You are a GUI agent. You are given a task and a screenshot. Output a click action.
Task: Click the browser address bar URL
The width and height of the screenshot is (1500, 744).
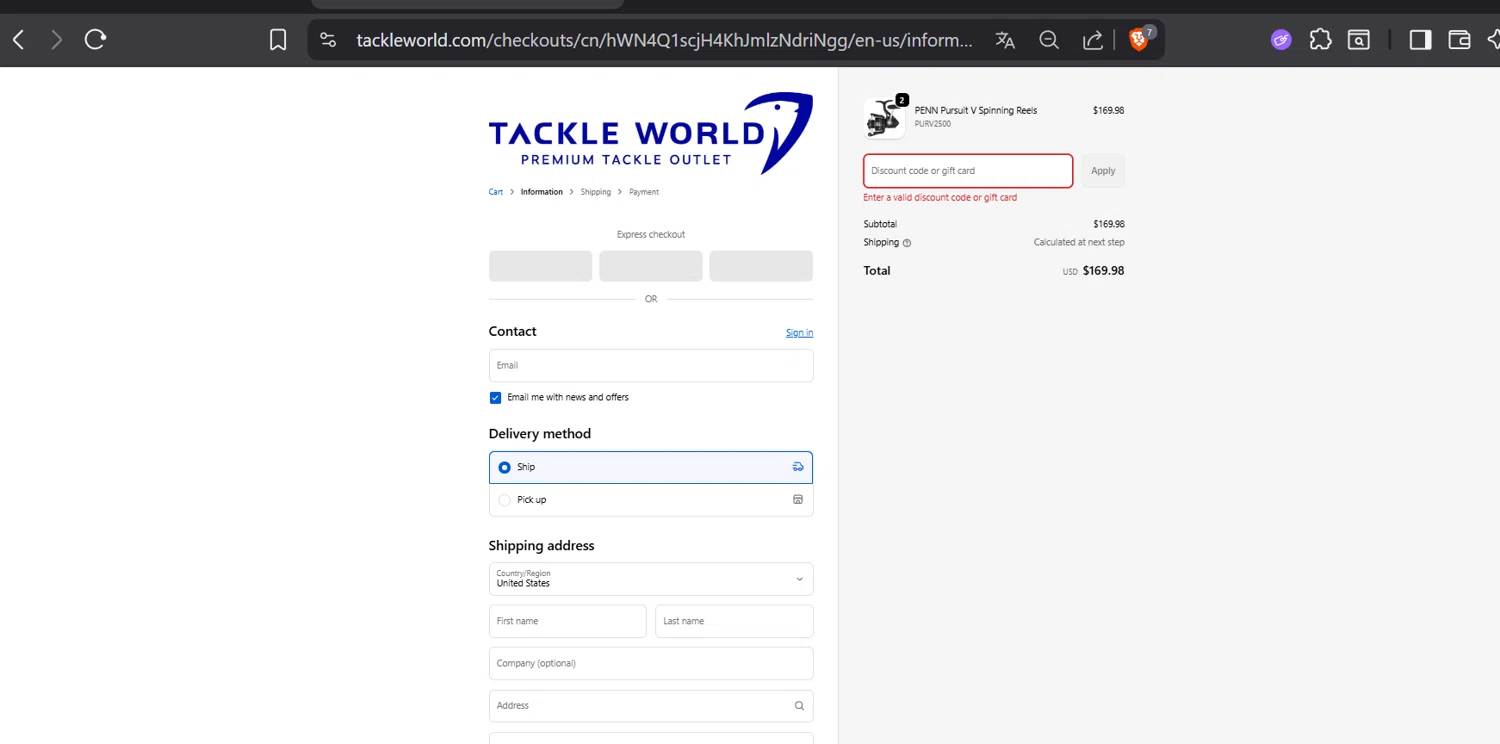[664, 40]
